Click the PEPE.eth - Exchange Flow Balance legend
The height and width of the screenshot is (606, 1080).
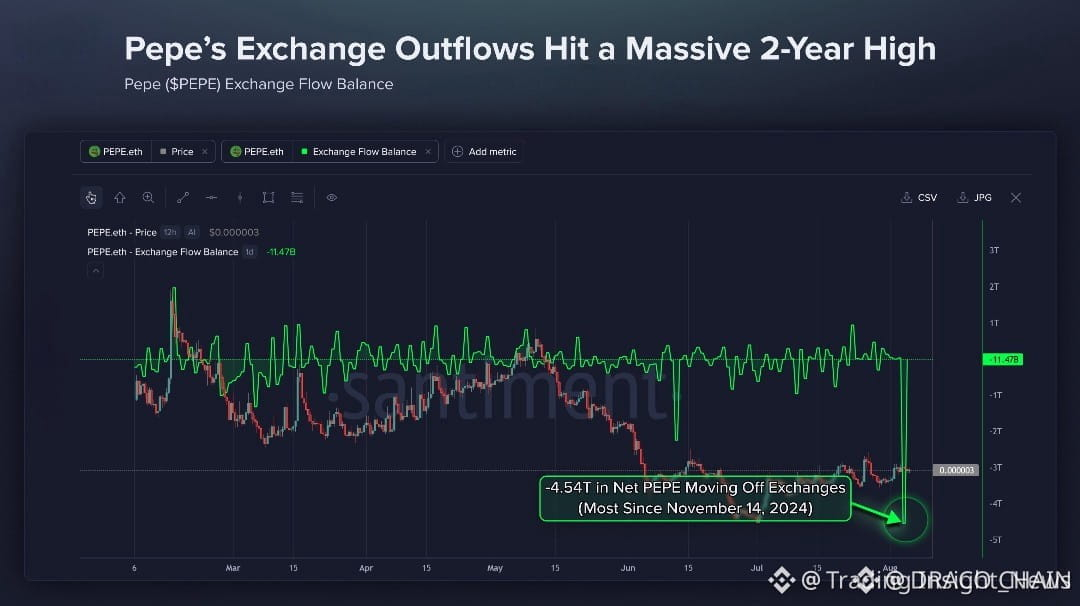point(163,252)
